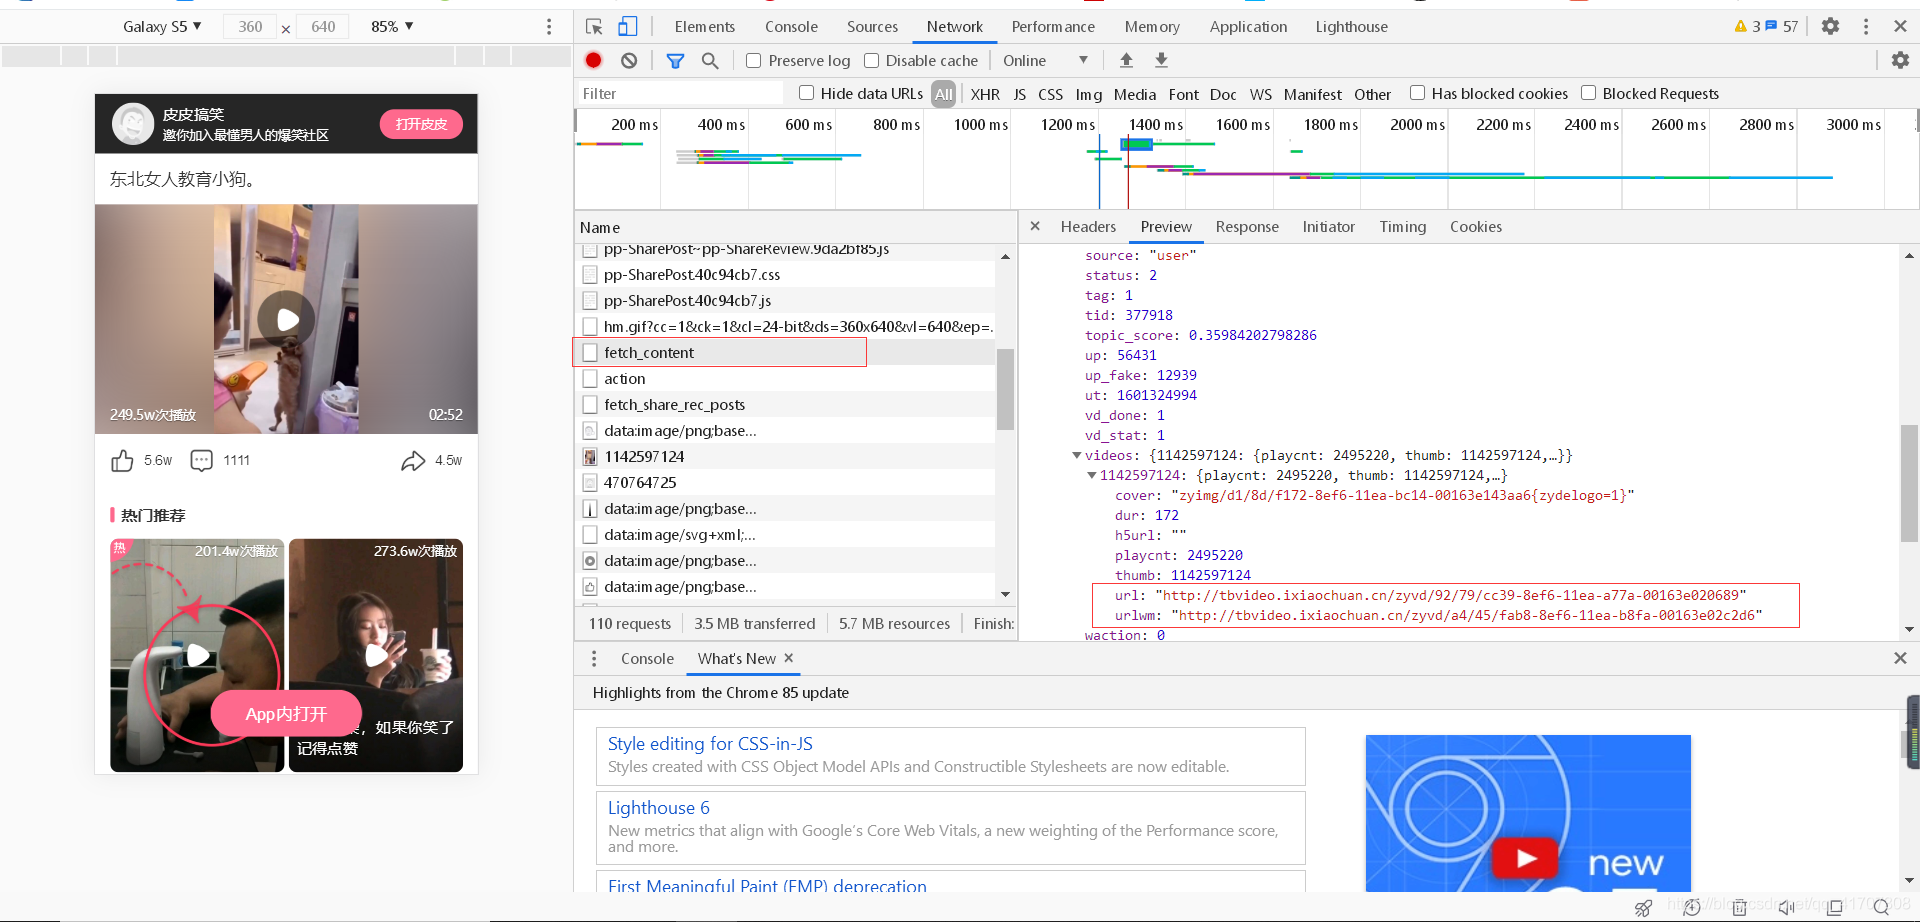Open device toolbar more options menu
This screenshot has height=922, width=1920.
549,27
